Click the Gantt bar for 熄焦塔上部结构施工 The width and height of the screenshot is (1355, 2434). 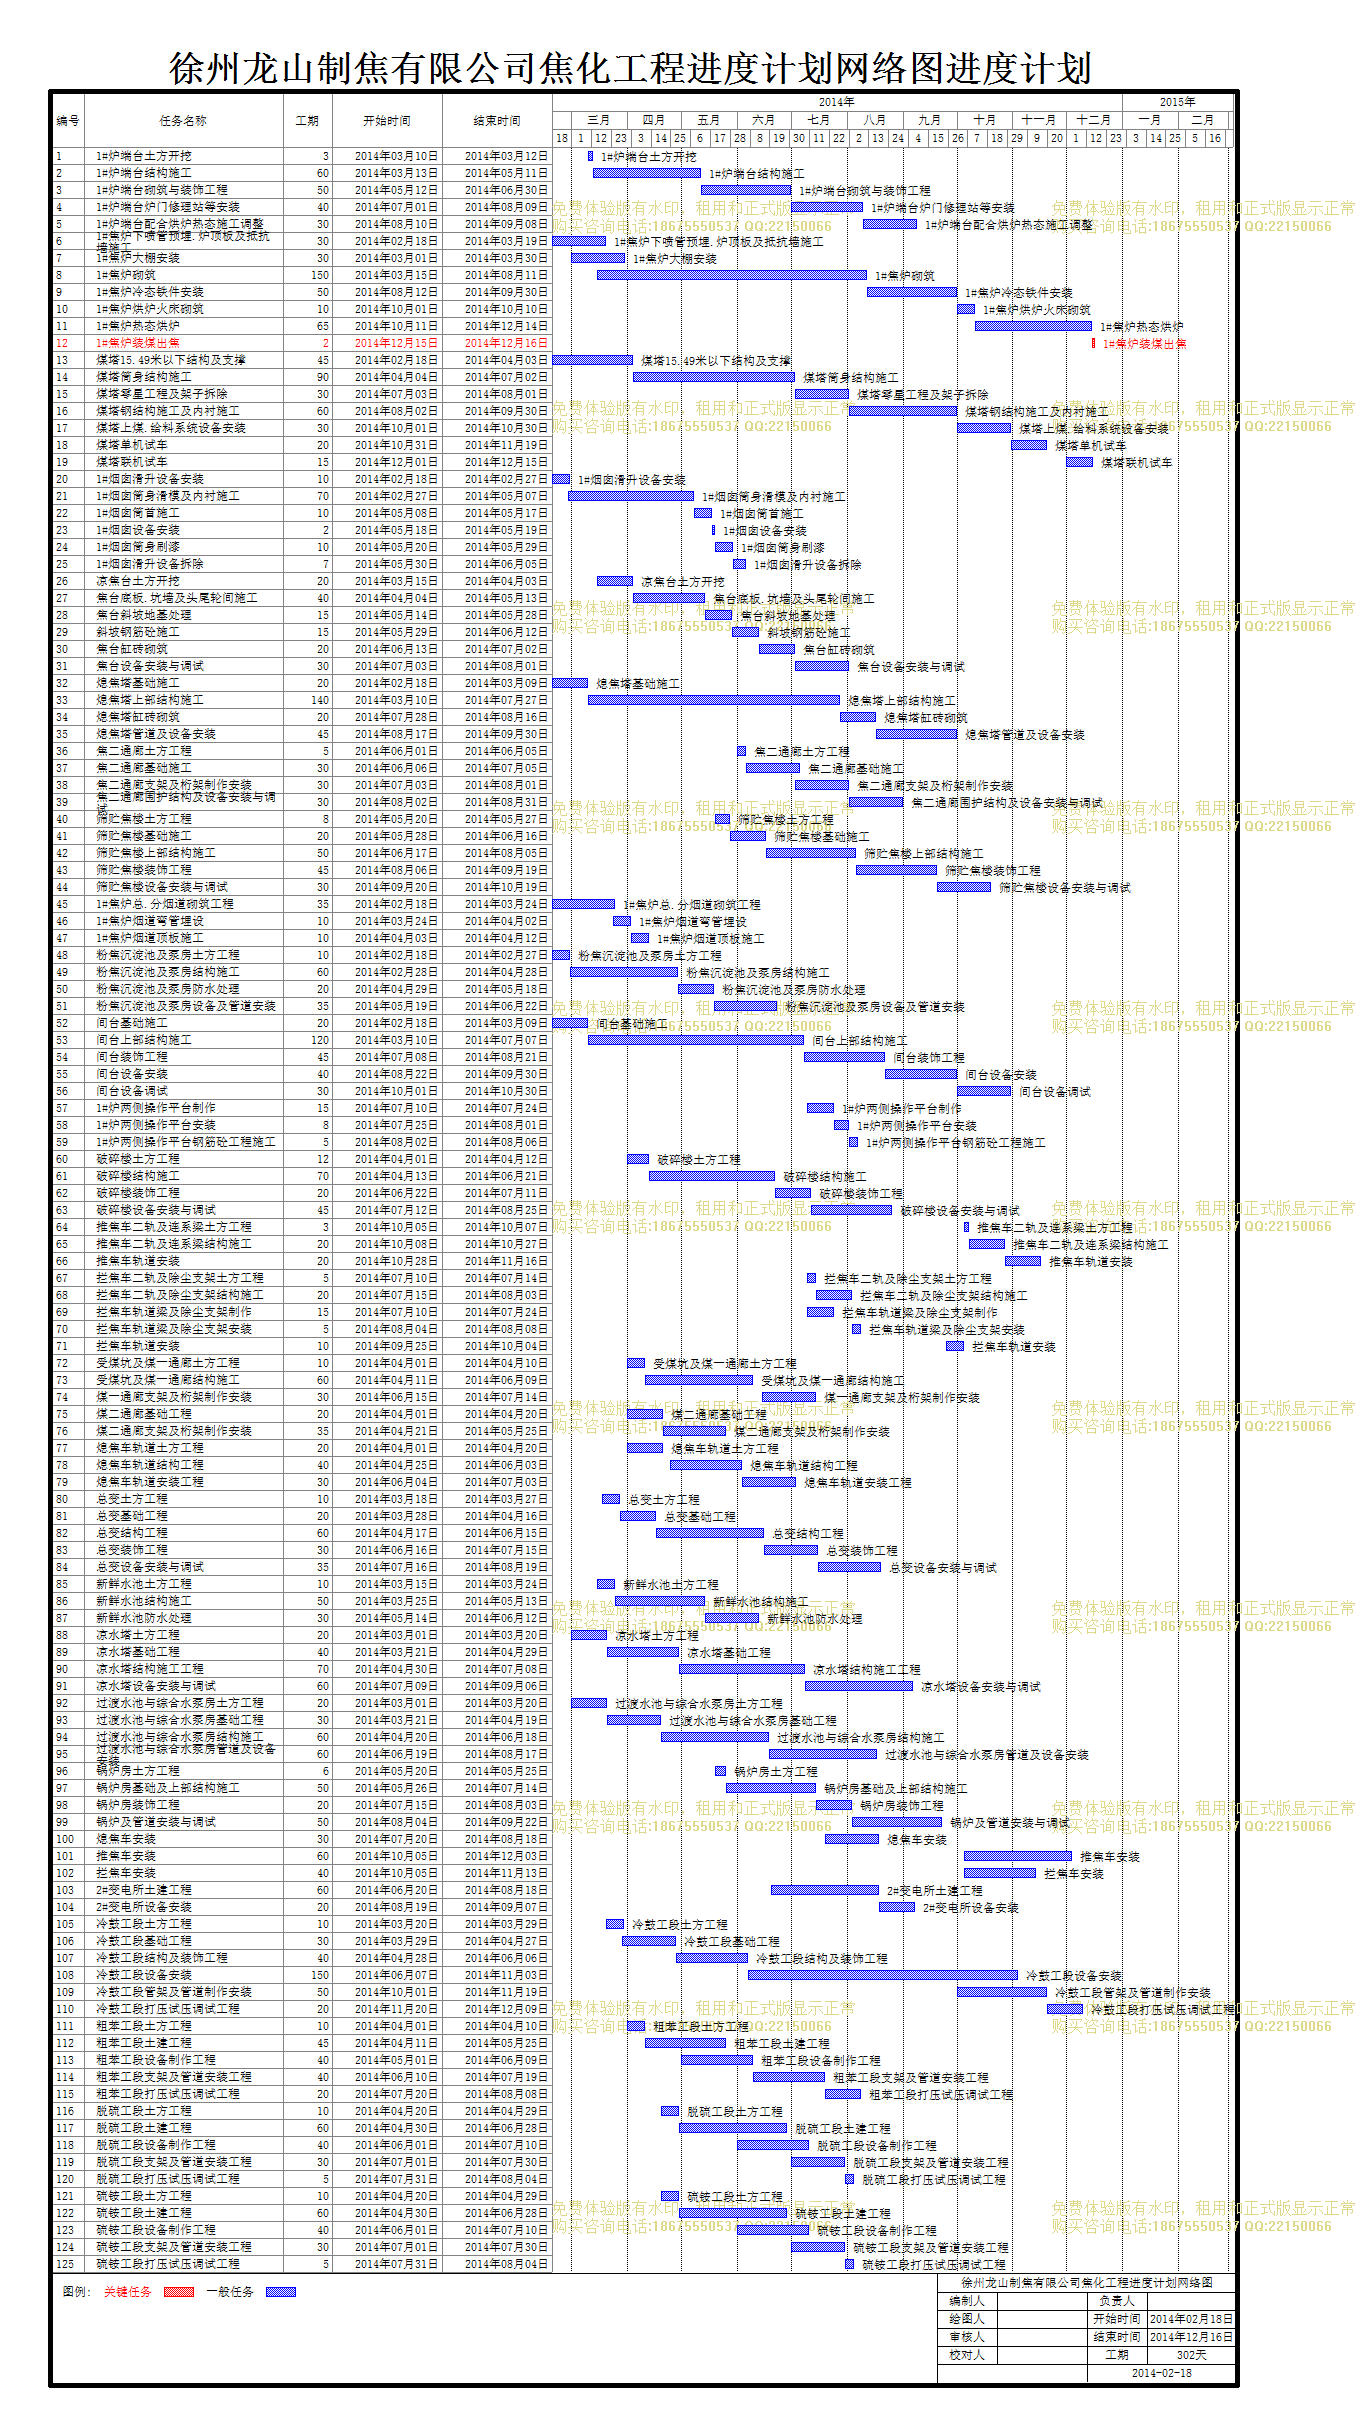[713, 700]
